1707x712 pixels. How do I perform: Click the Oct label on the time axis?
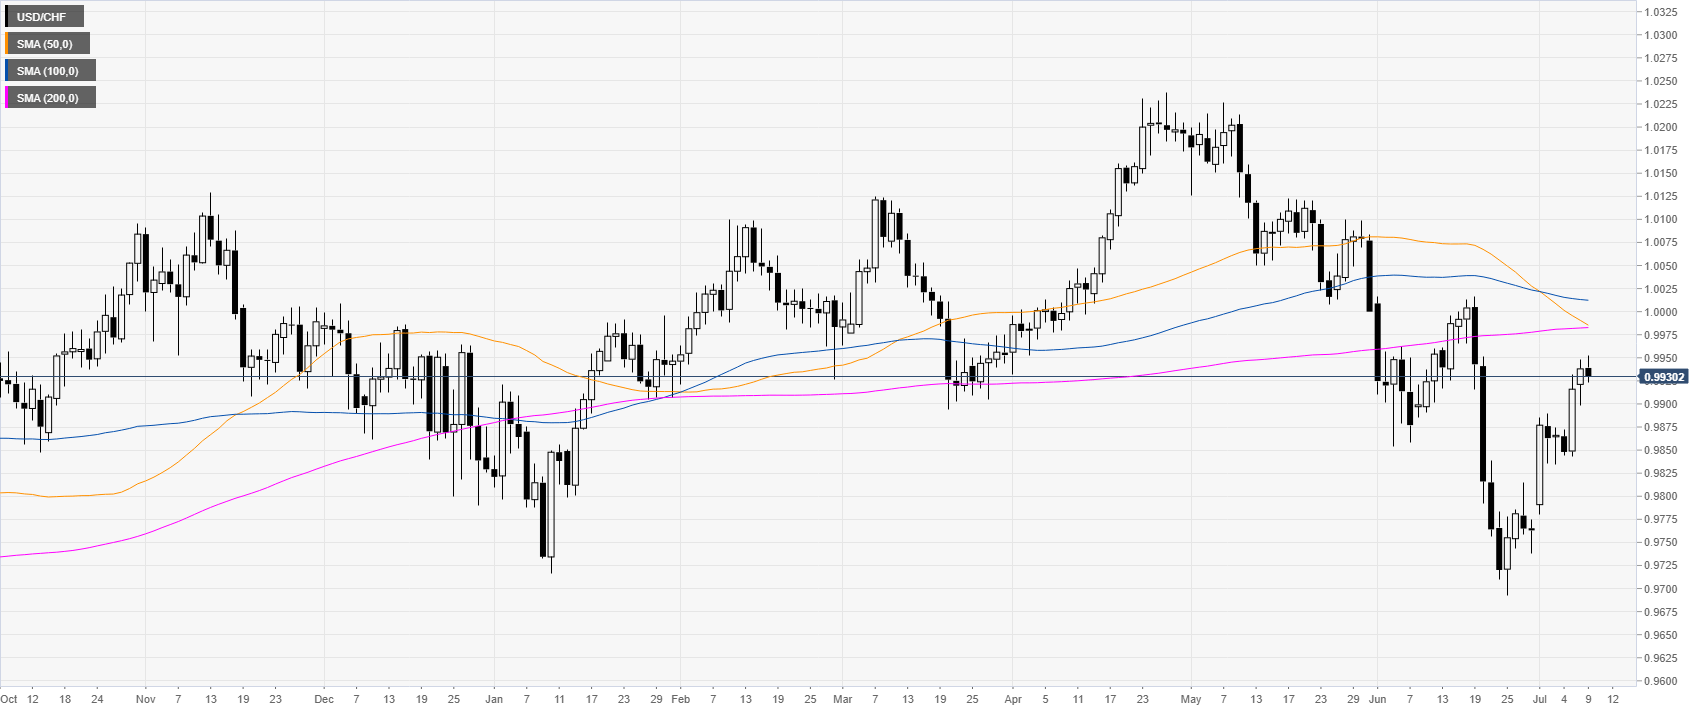pyautogui.click(x=9, y=699)
